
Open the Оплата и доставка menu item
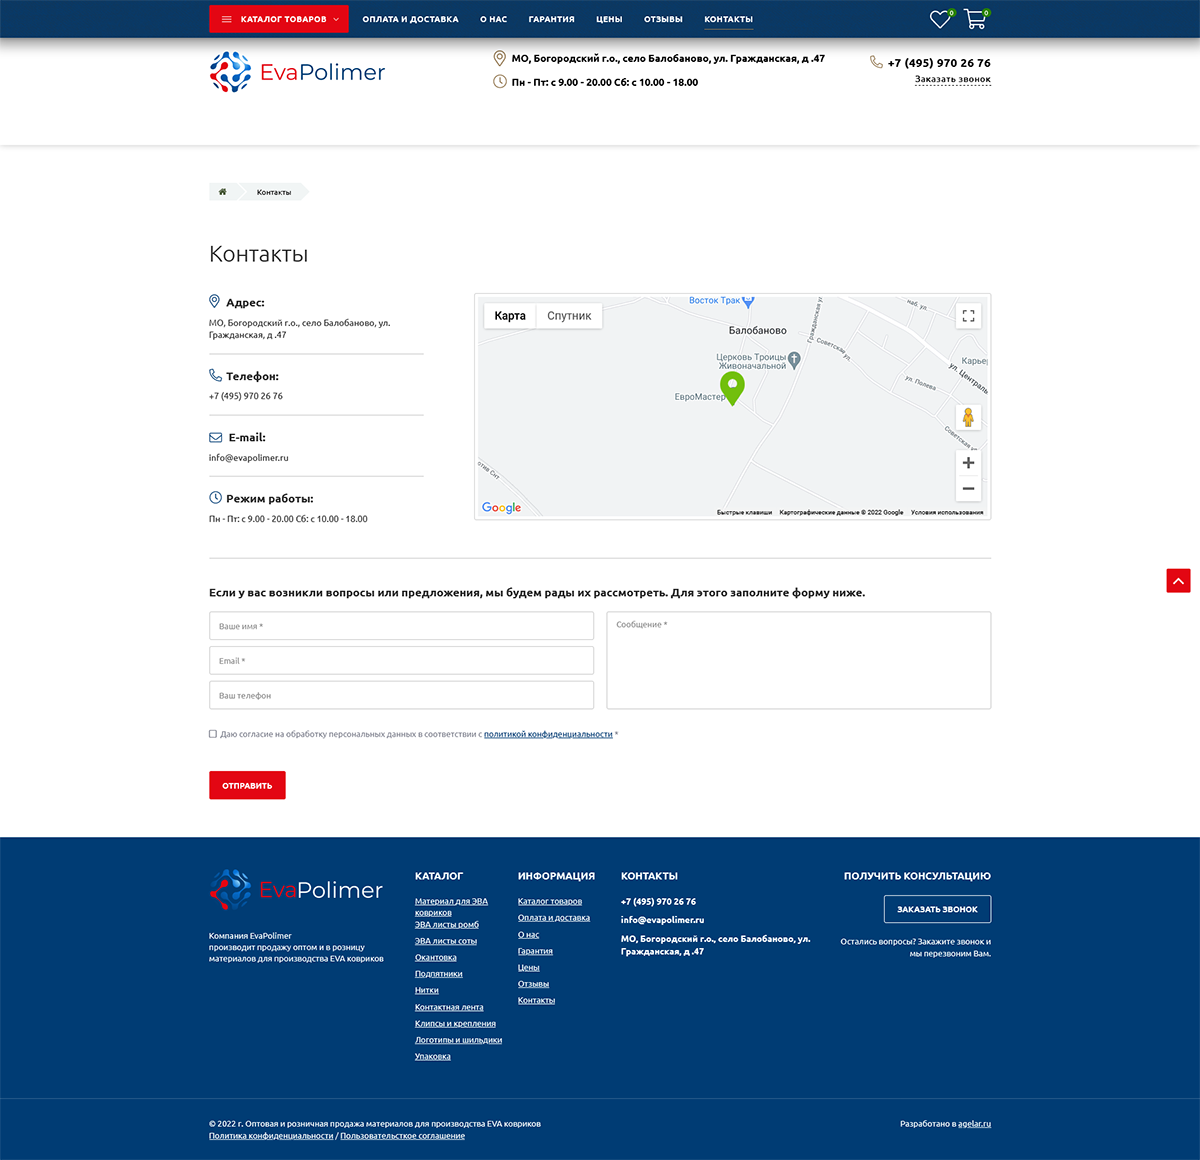(410, 19)
